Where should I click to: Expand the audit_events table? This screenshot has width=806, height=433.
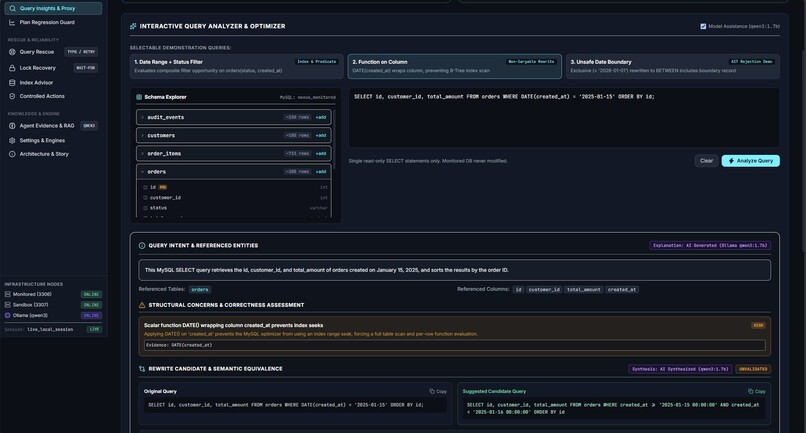142,117
